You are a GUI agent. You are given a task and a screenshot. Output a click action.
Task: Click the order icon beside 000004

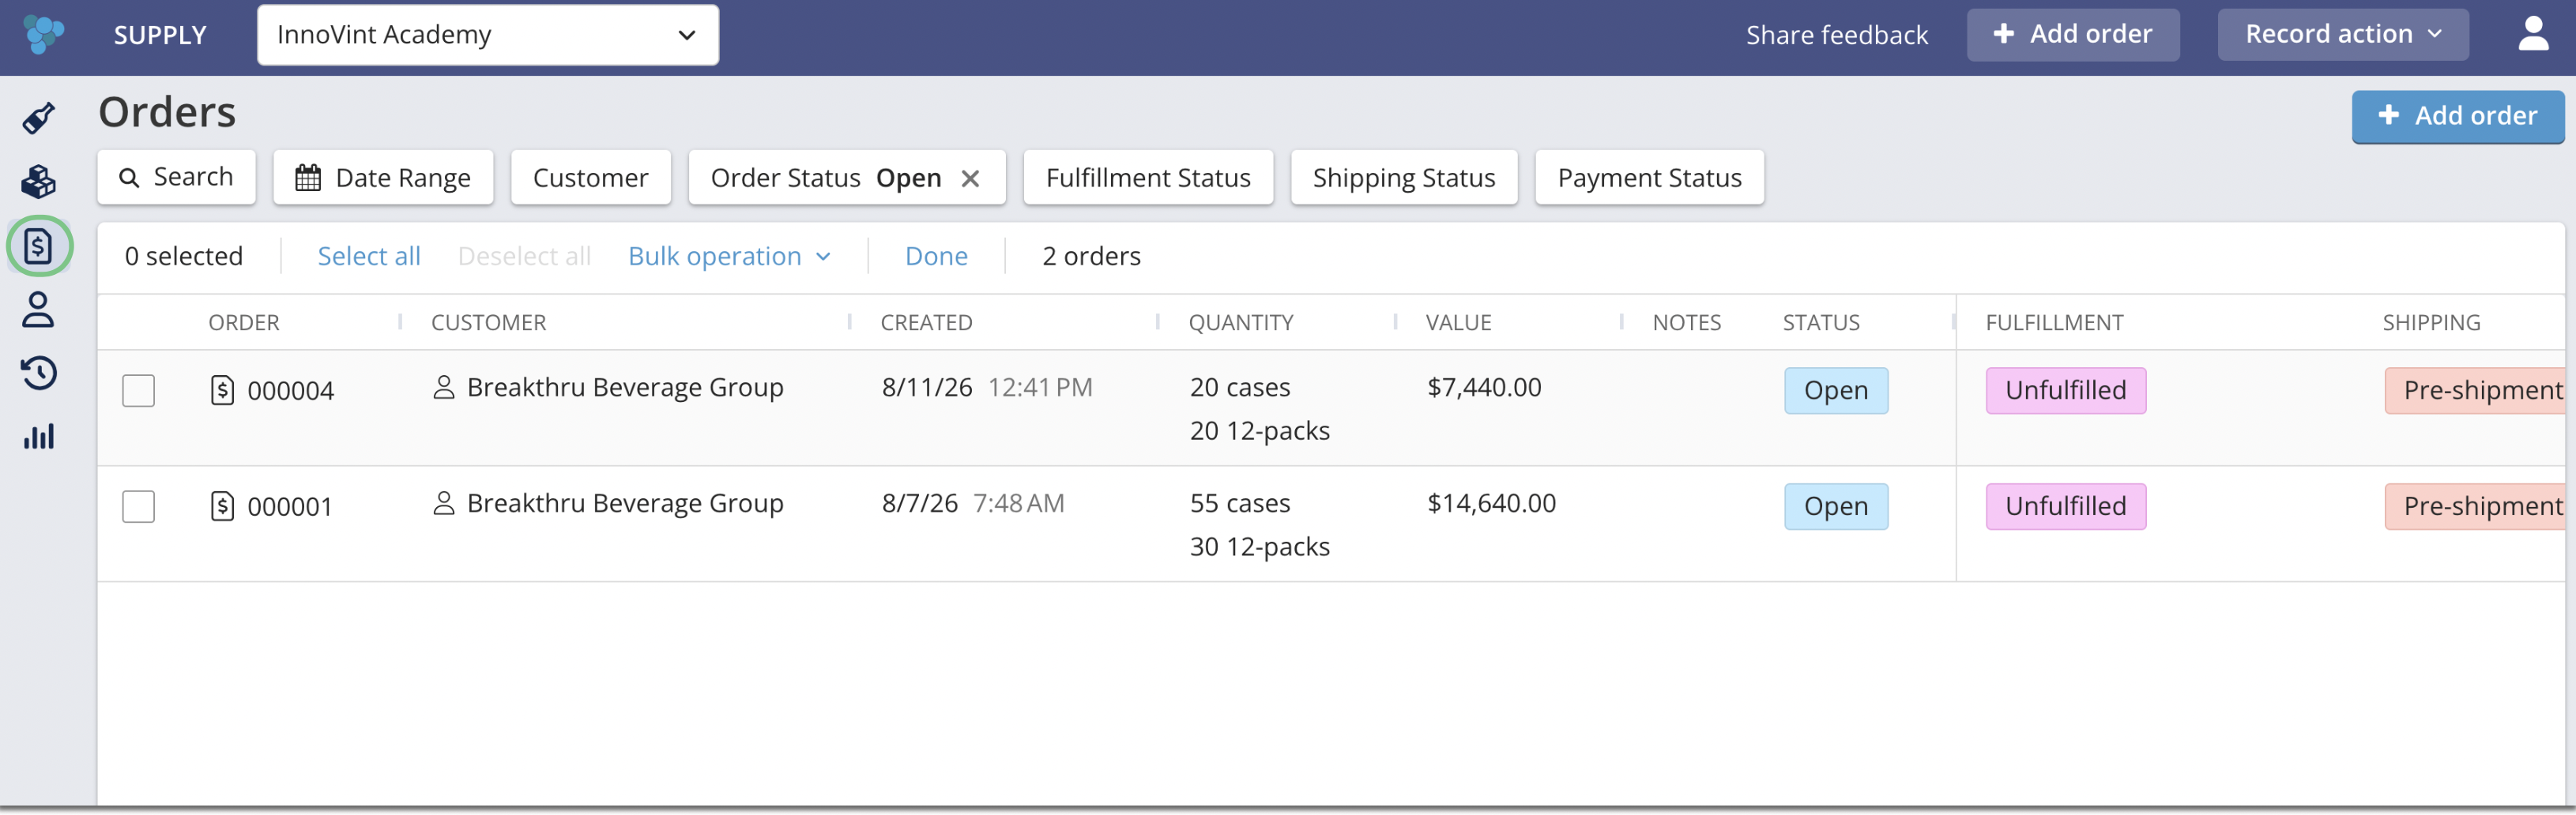223,390
